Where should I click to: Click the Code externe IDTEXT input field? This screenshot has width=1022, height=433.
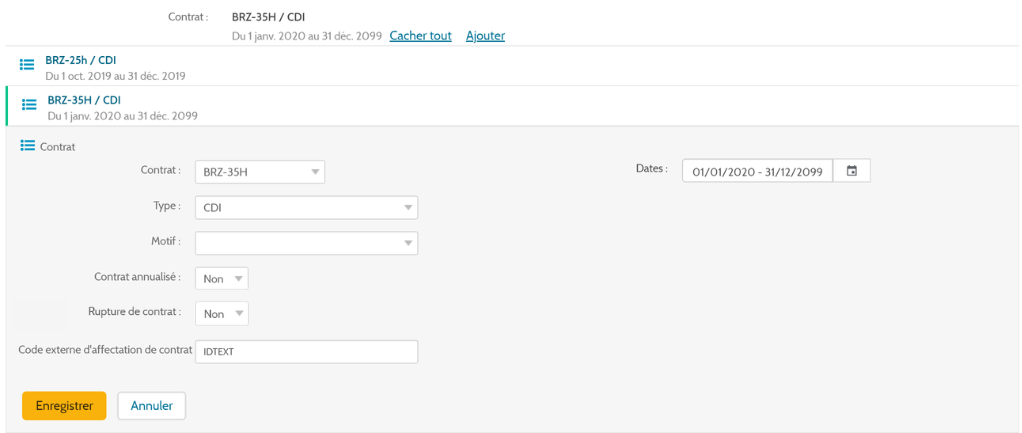point(306,351)
